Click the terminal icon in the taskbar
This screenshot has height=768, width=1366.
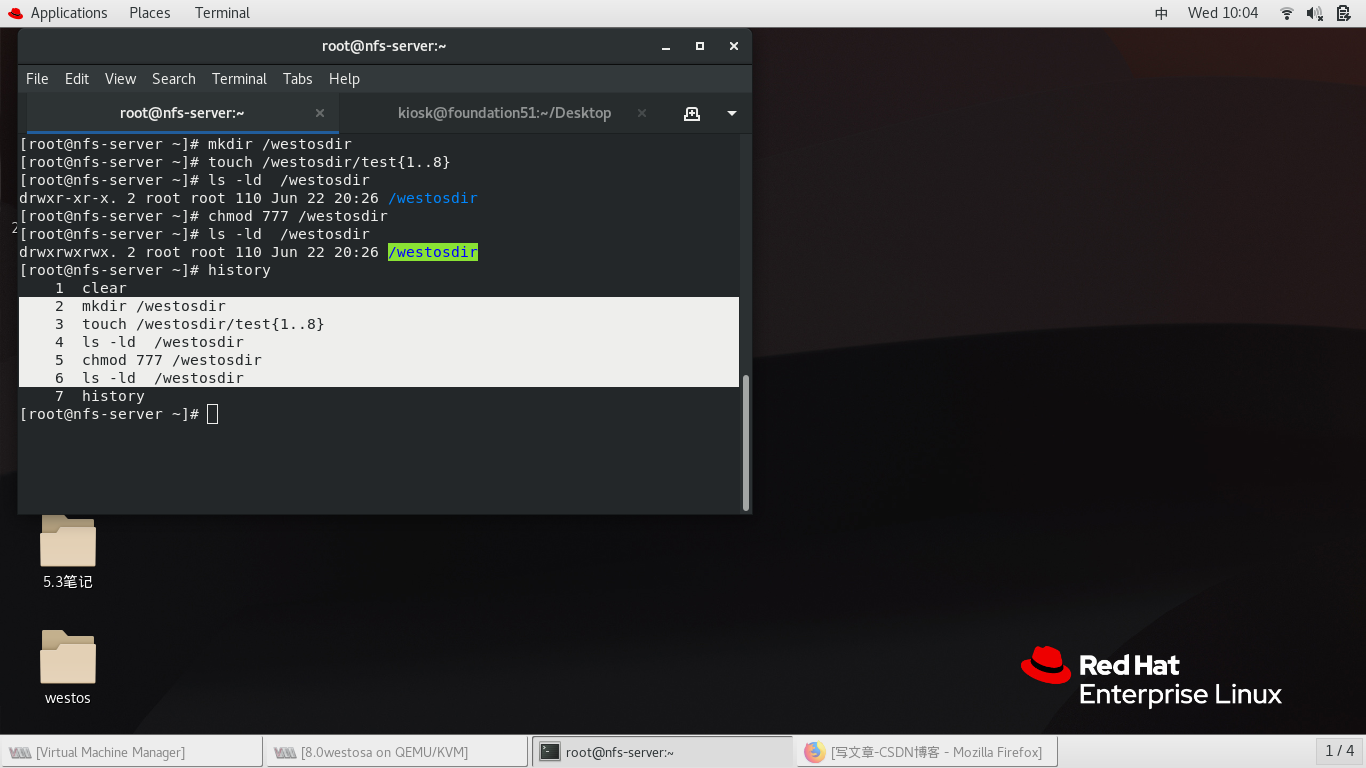point(550,752)
